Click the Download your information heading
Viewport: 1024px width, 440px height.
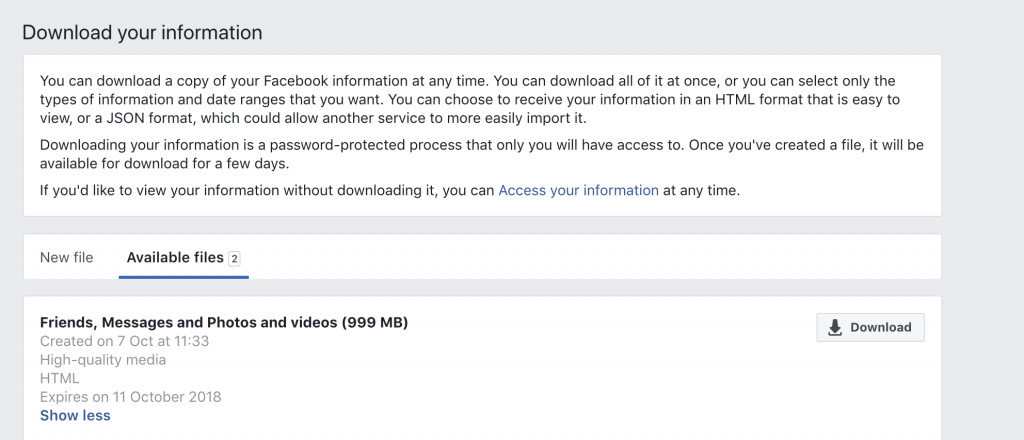[142, 32]
